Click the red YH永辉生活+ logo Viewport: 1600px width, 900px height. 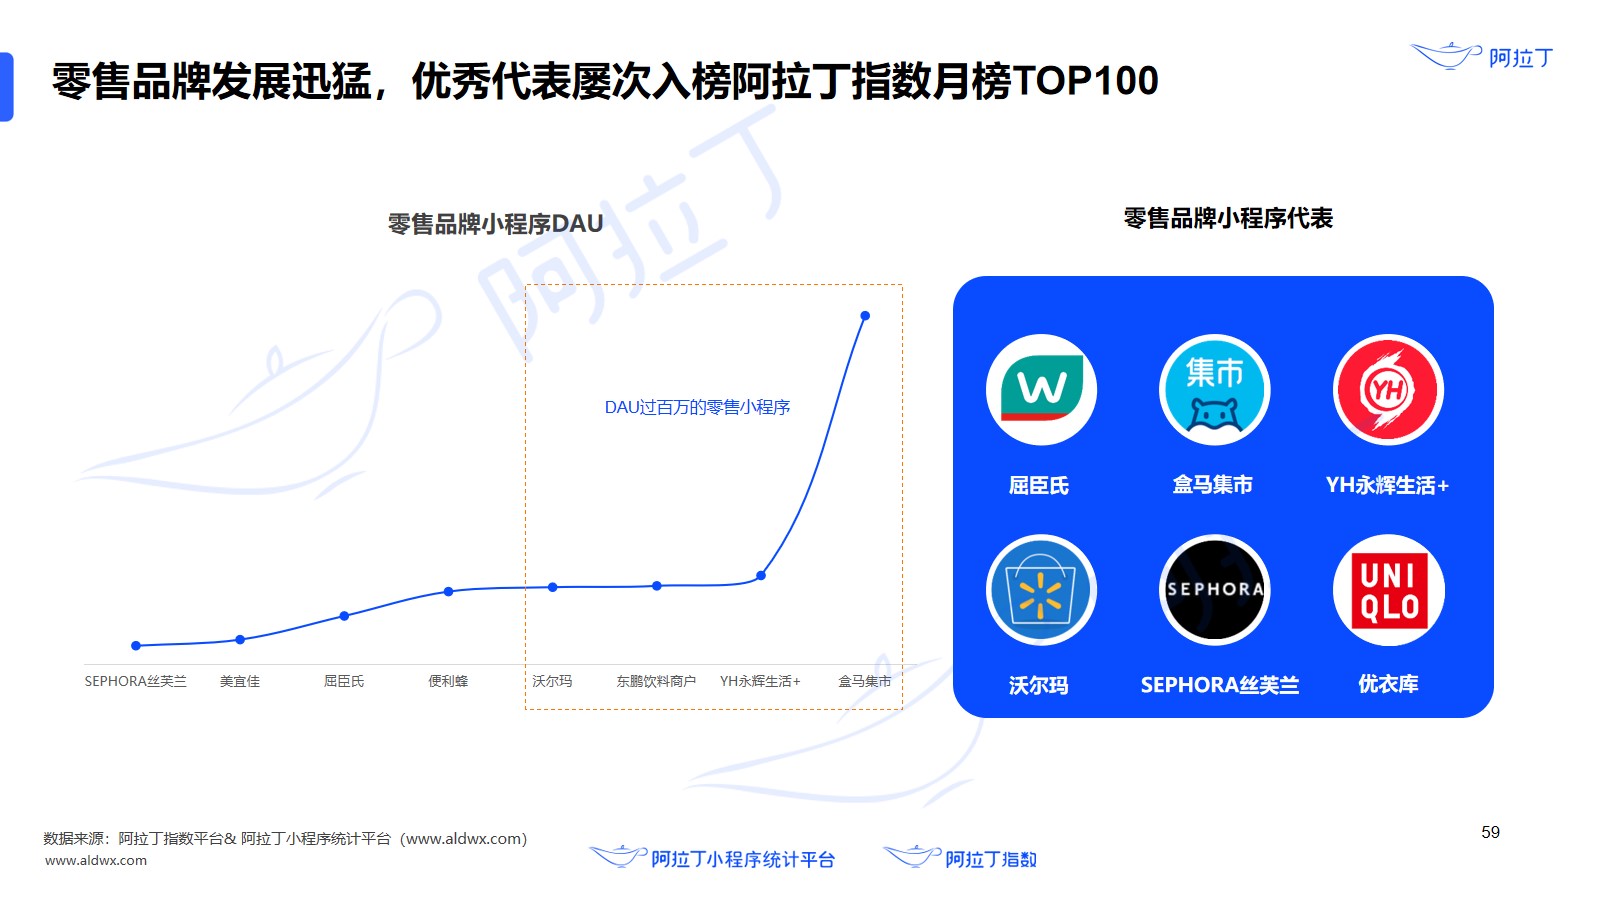click(x=1388, y=390)
